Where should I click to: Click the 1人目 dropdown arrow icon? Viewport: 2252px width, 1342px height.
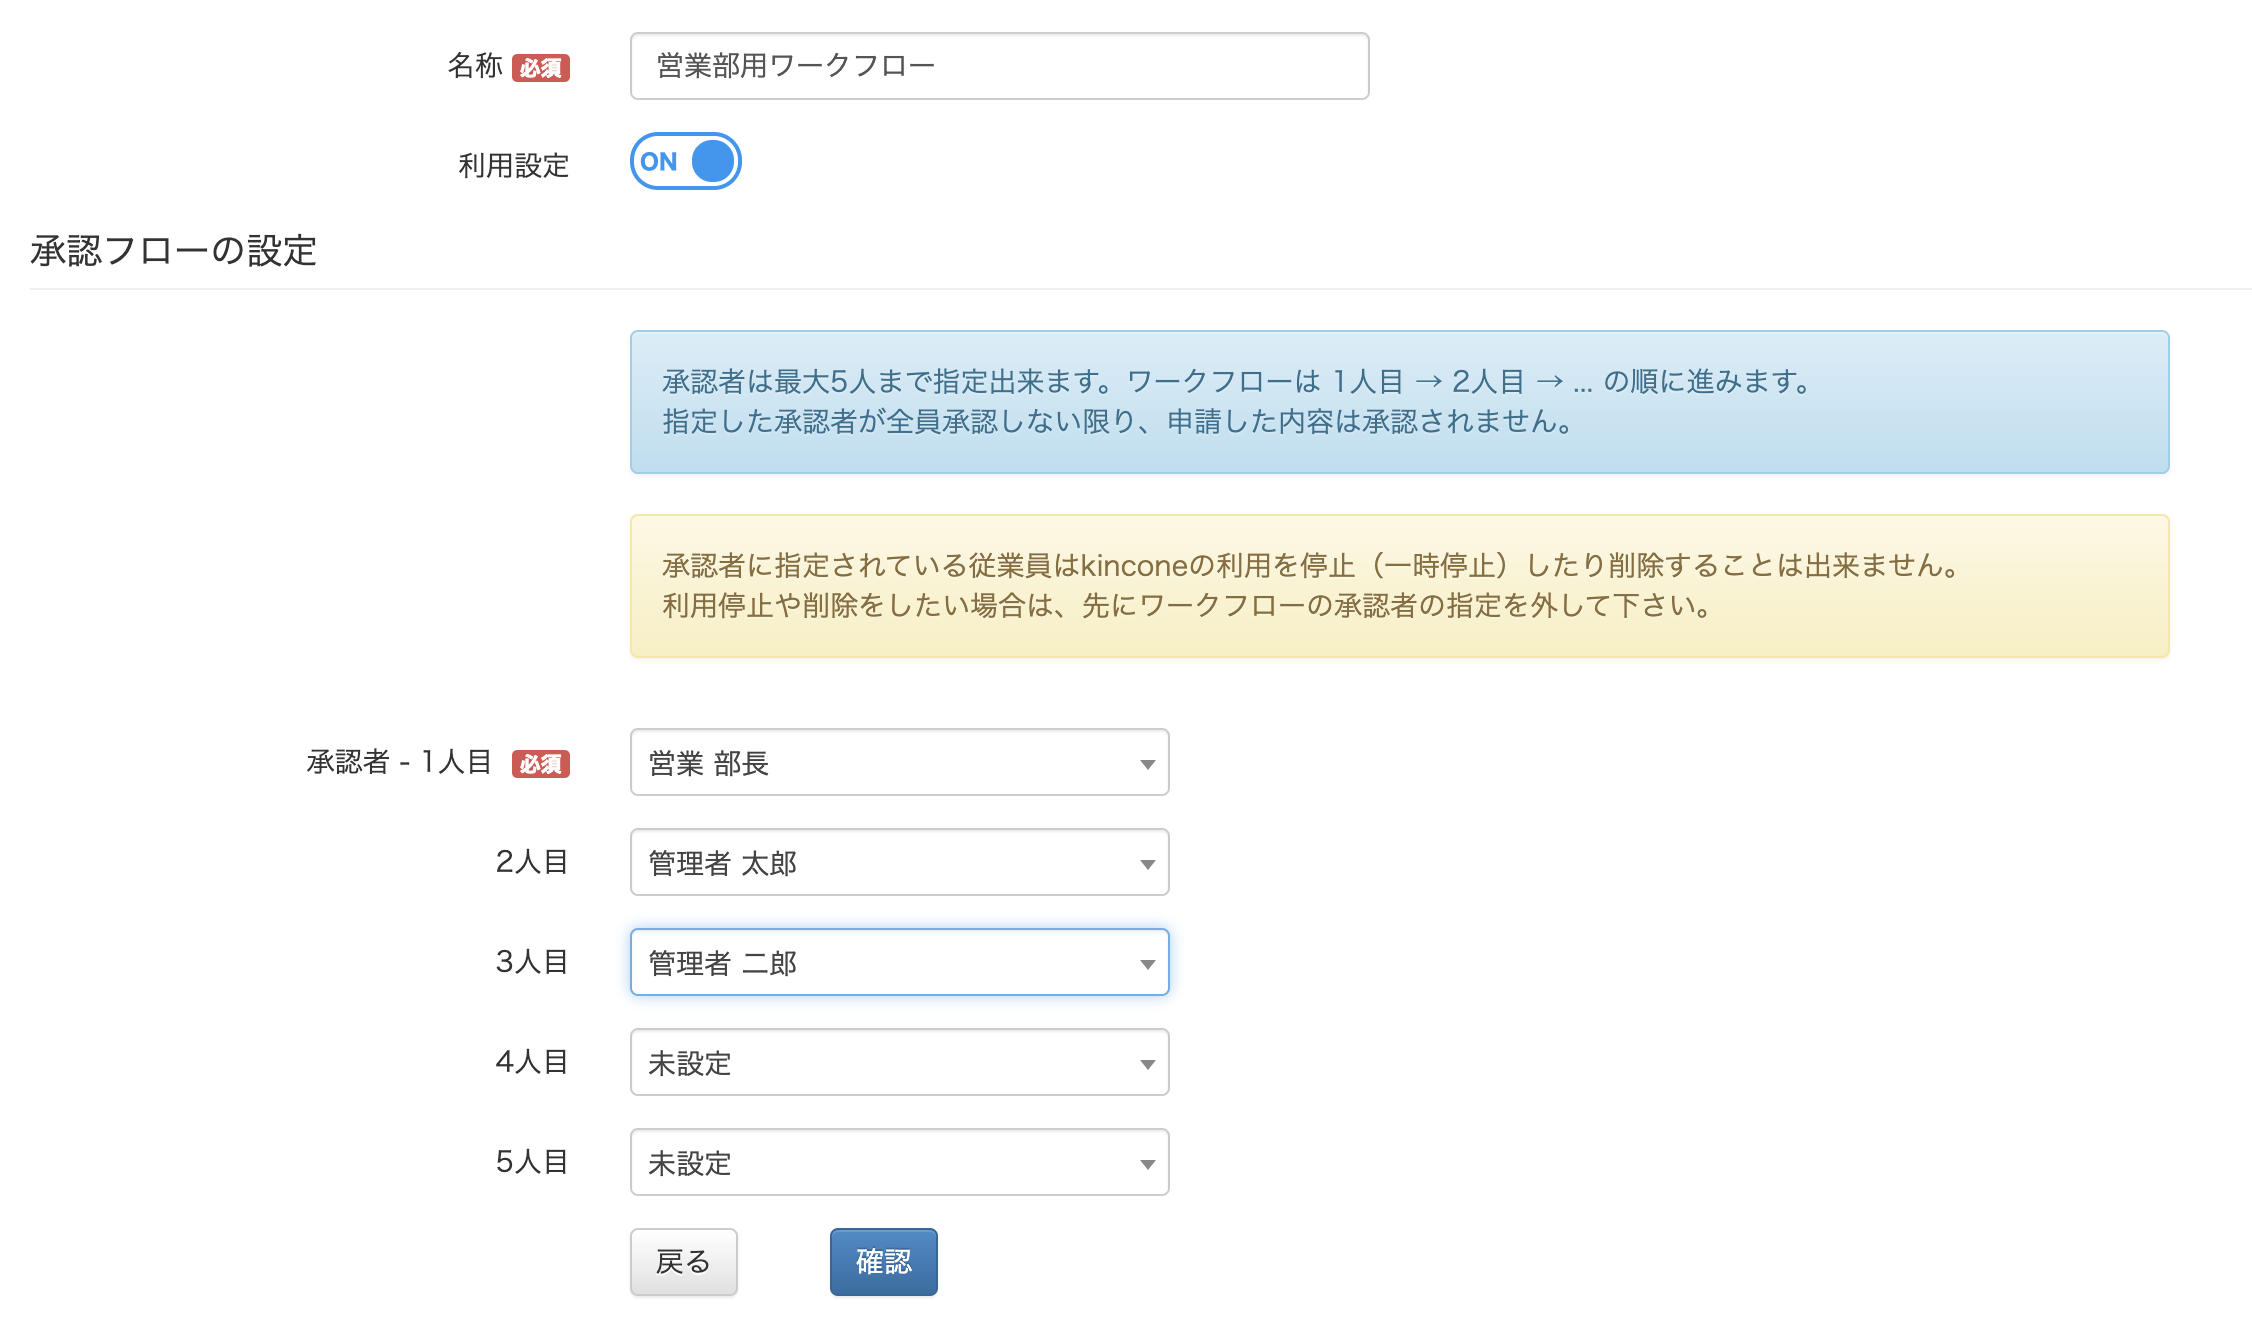[x=1147, y=764]
